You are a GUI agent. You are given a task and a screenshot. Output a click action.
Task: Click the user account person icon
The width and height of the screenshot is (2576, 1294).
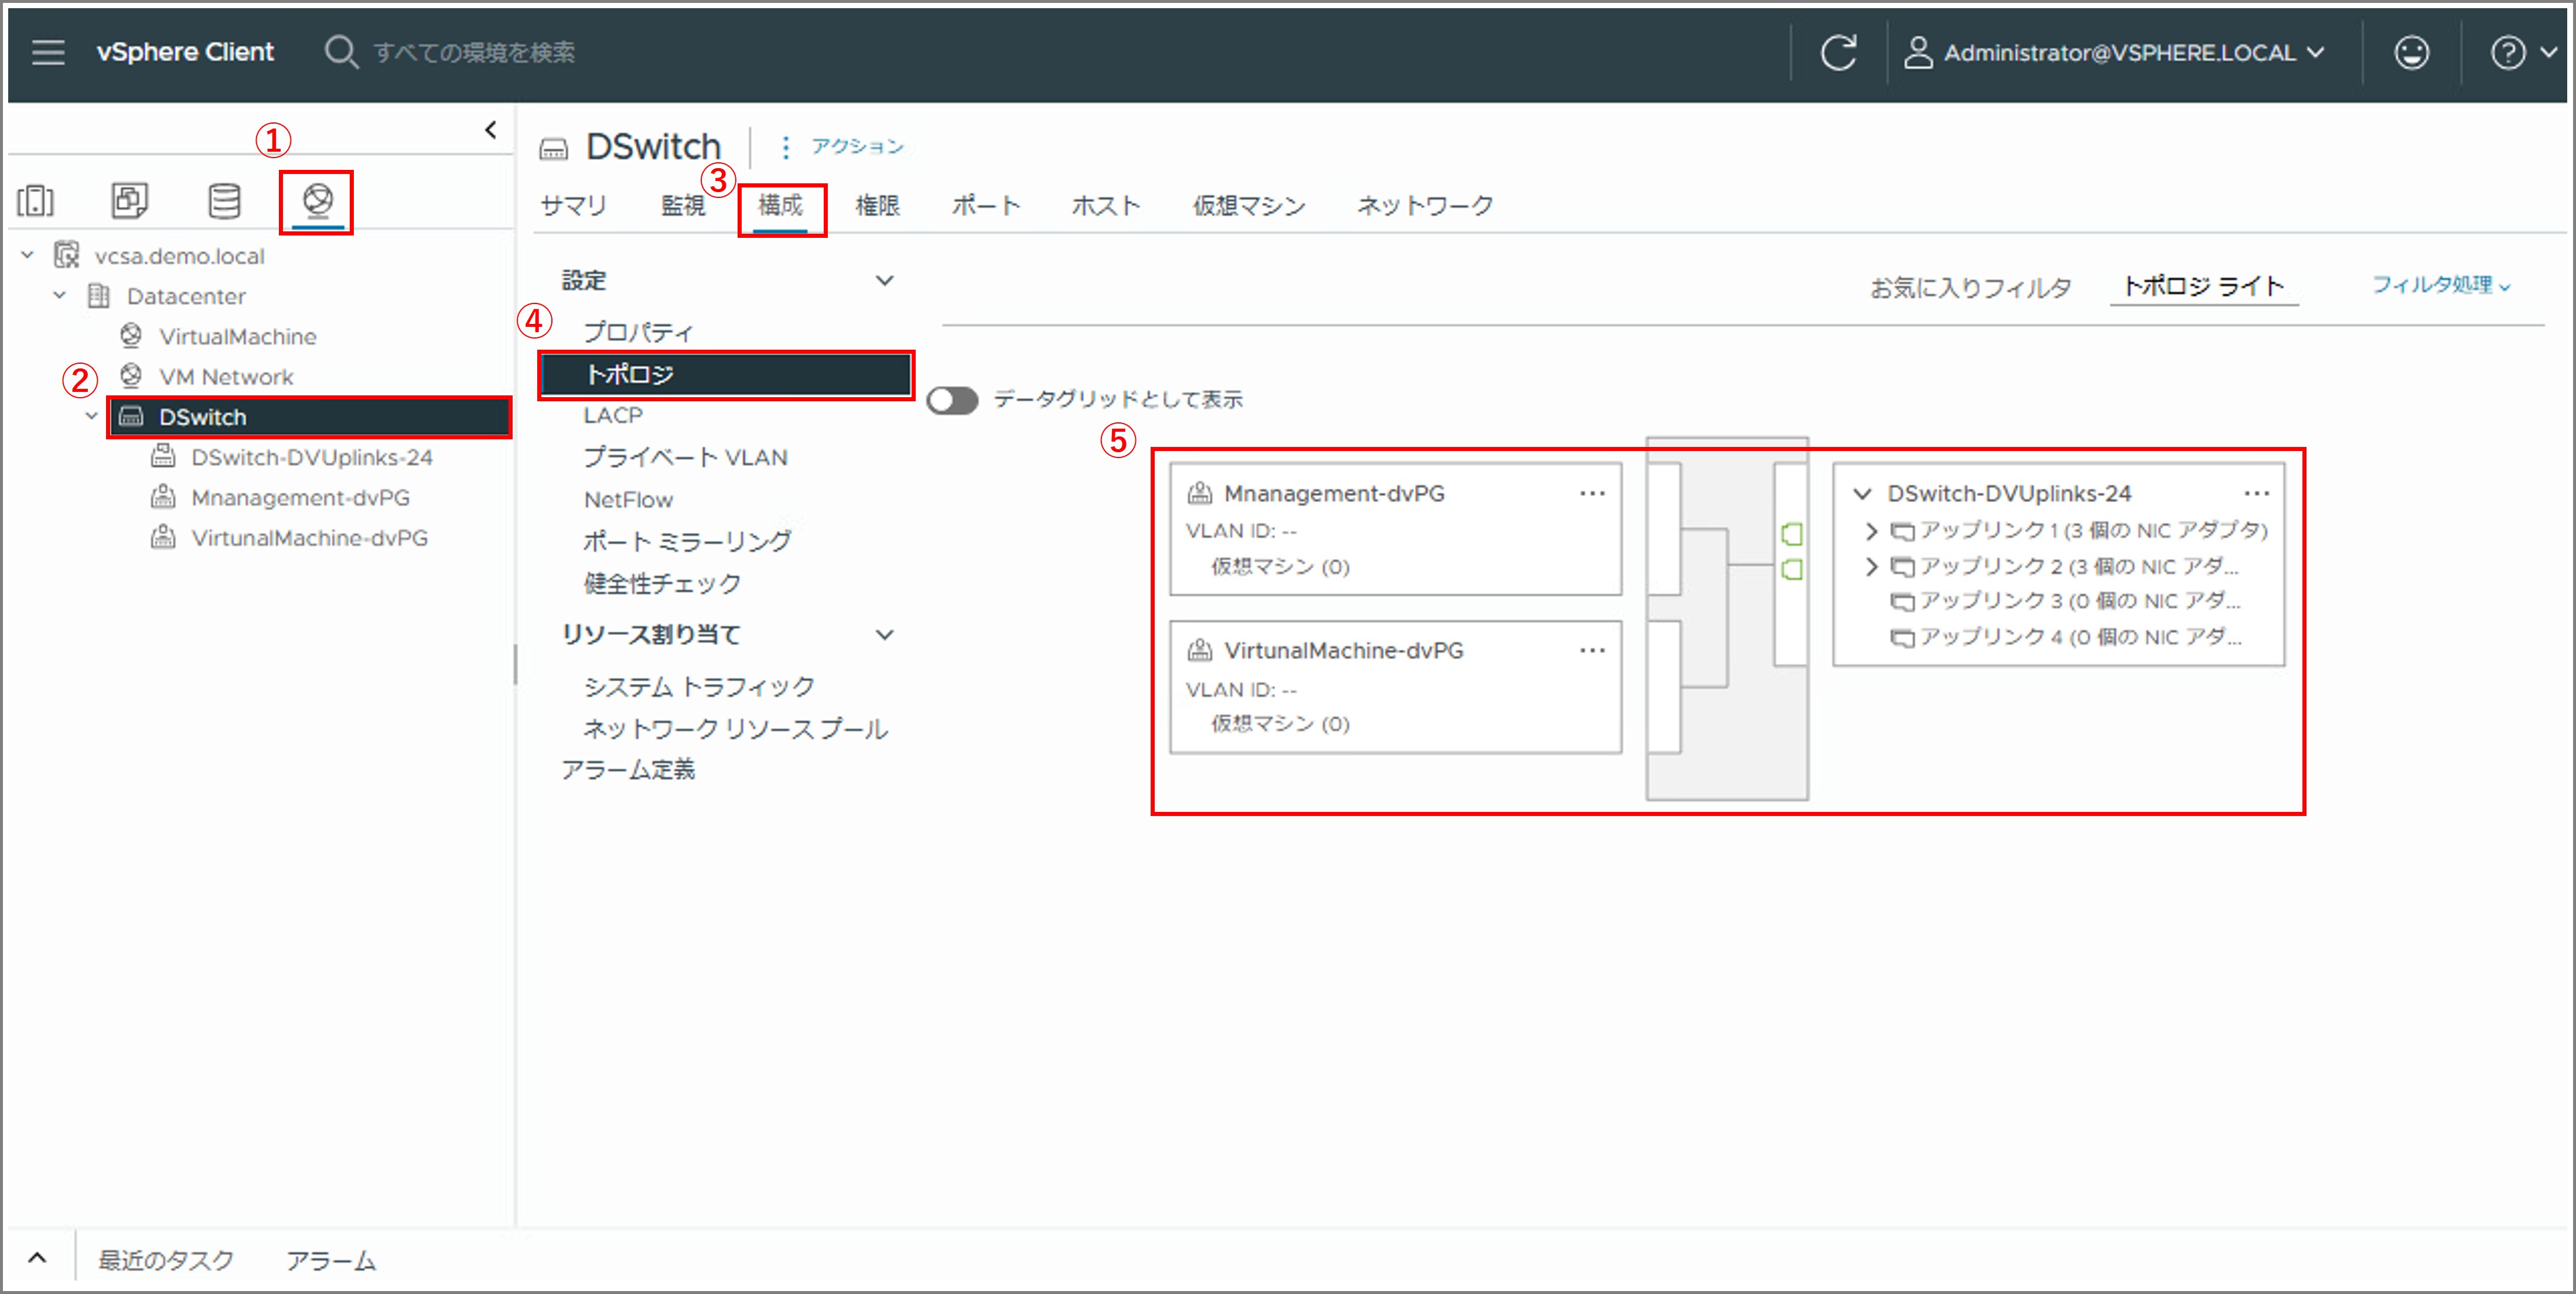point(1917,52)
